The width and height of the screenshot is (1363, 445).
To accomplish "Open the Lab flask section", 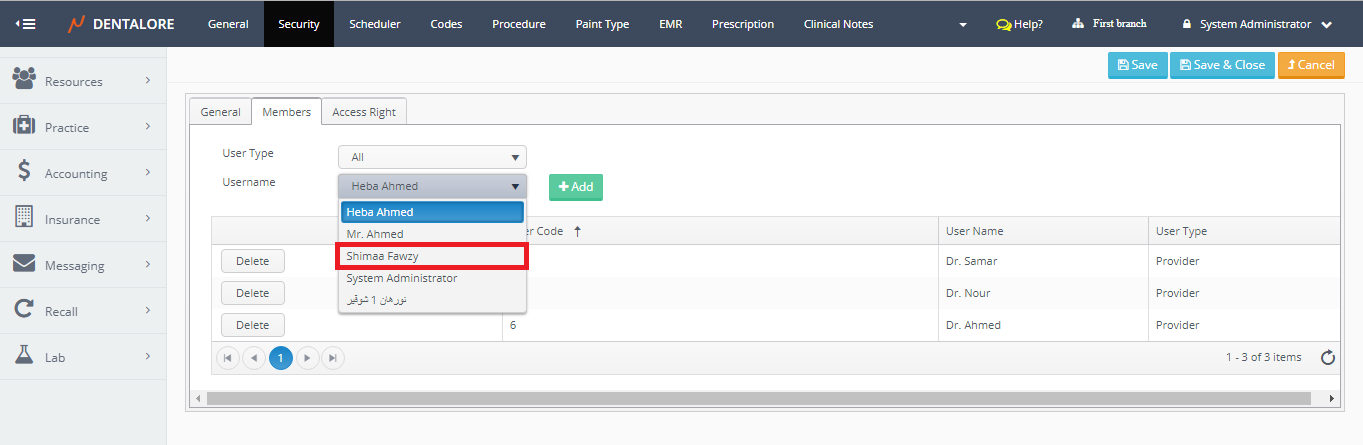I will click(x=82, y=357).
